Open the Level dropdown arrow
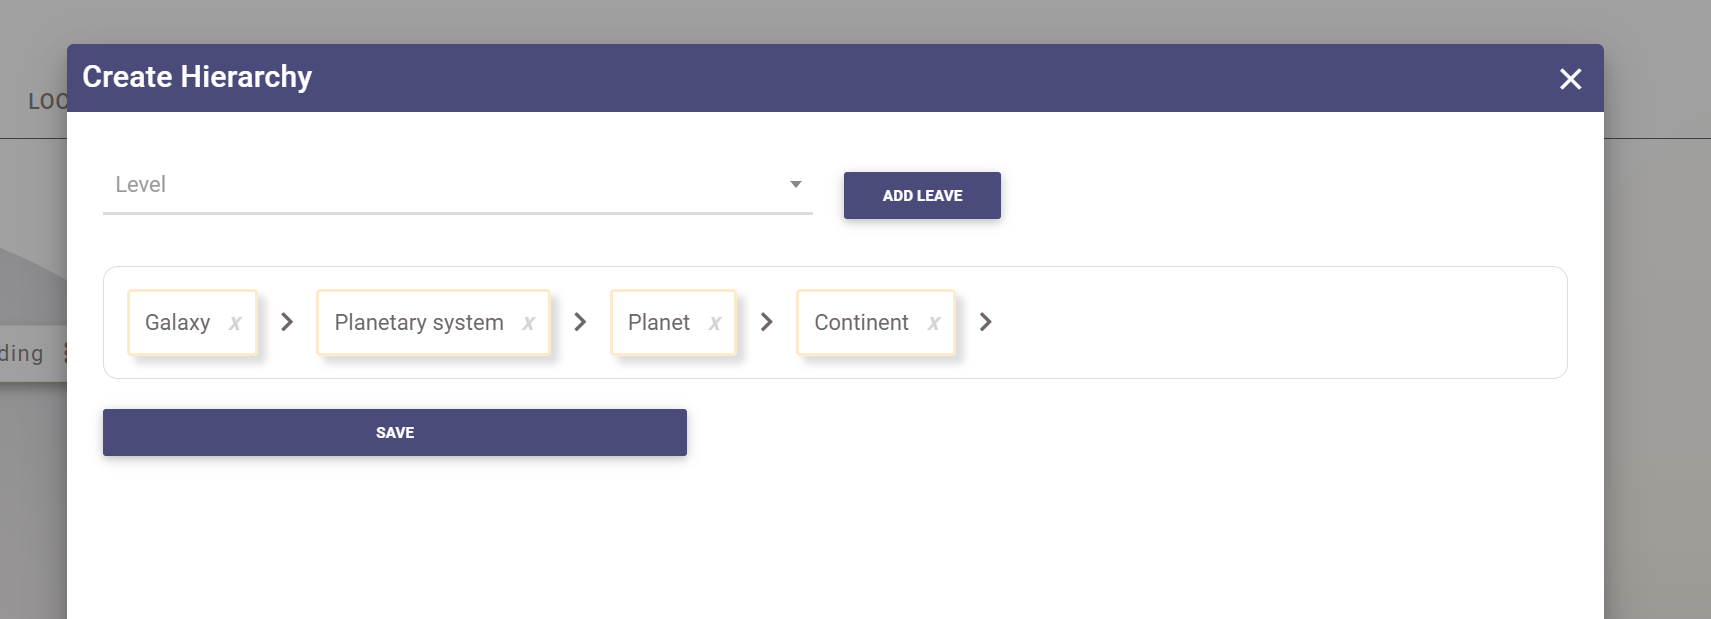The image size is (1711, 619). 796,184
